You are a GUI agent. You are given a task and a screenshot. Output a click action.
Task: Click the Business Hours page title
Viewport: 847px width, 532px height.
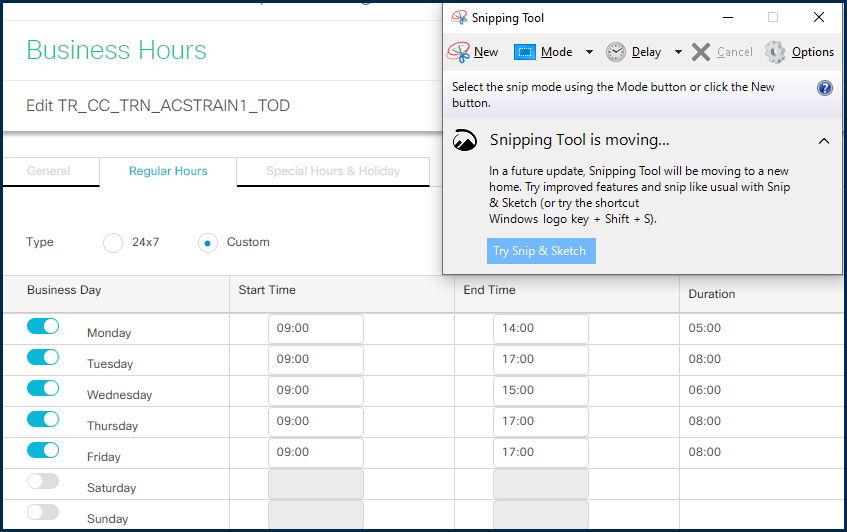(x=117, y=50)
